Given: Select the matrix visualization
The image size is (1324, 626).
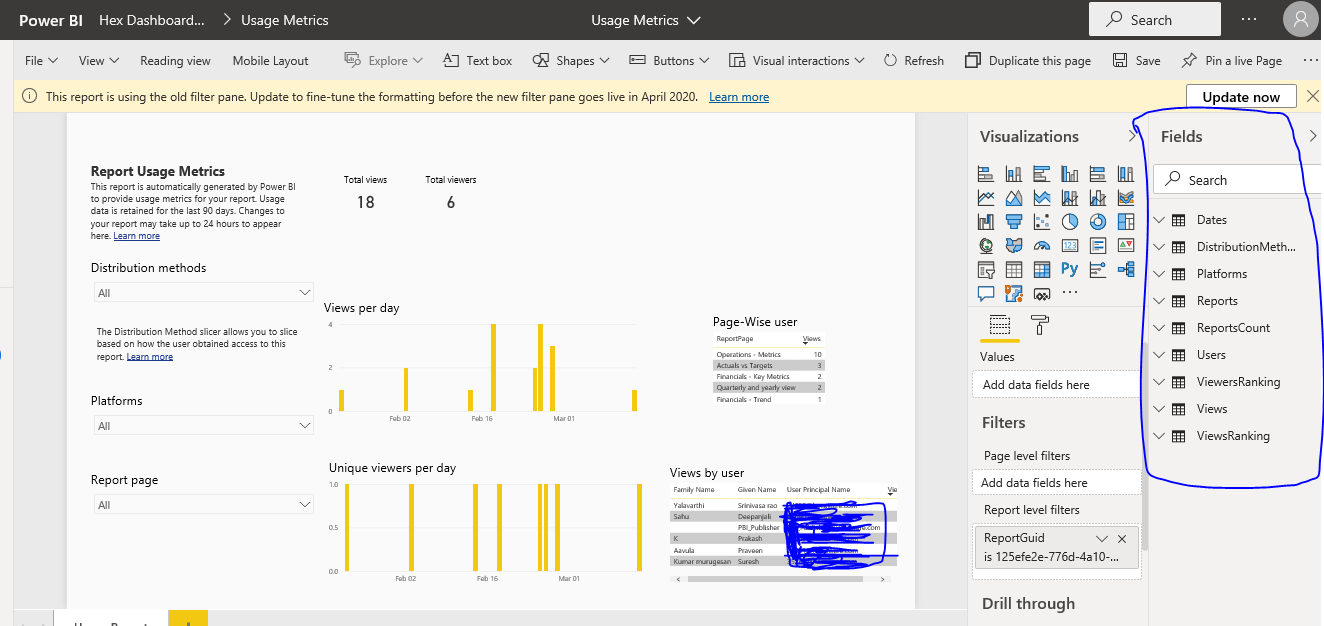Looking at the screenshot, I should 1042,270.
